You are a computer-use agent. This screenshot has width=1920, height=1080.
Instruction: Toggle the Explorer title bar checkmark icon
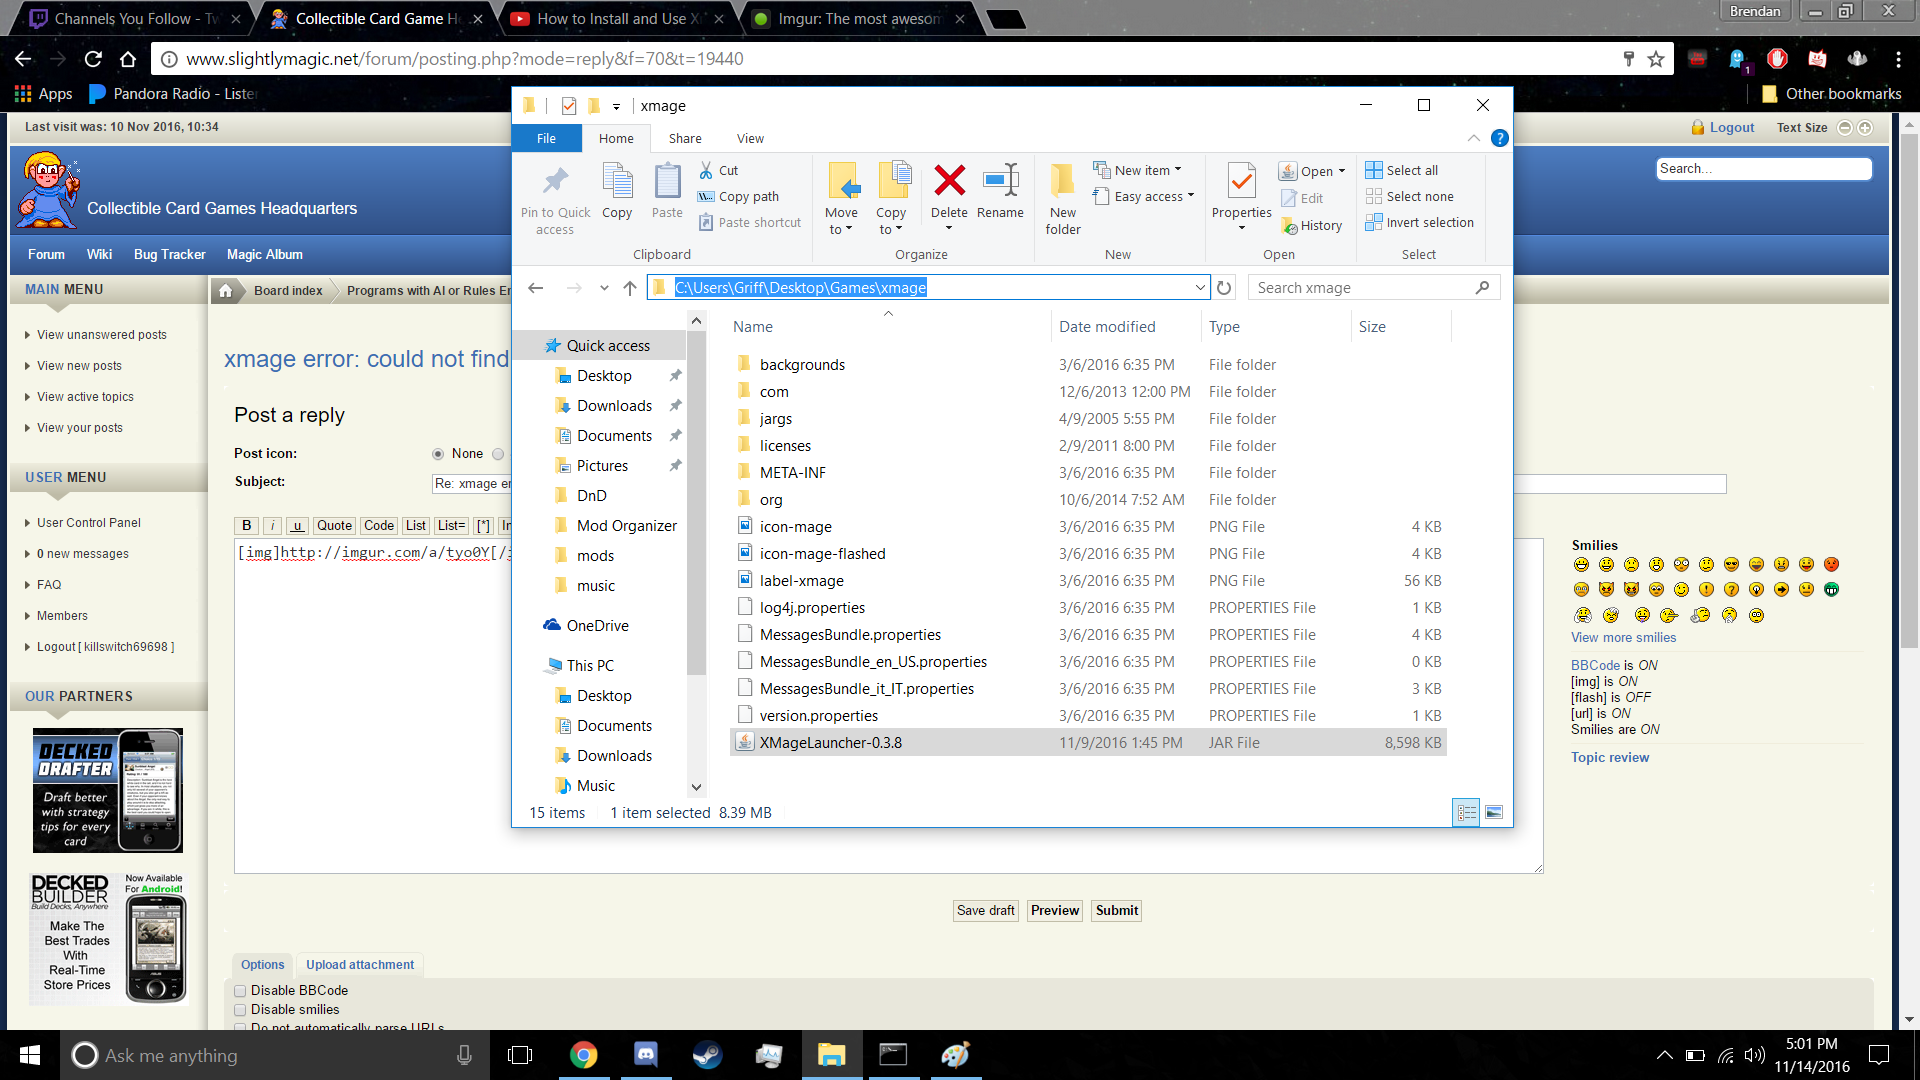(x=569, y=106)
